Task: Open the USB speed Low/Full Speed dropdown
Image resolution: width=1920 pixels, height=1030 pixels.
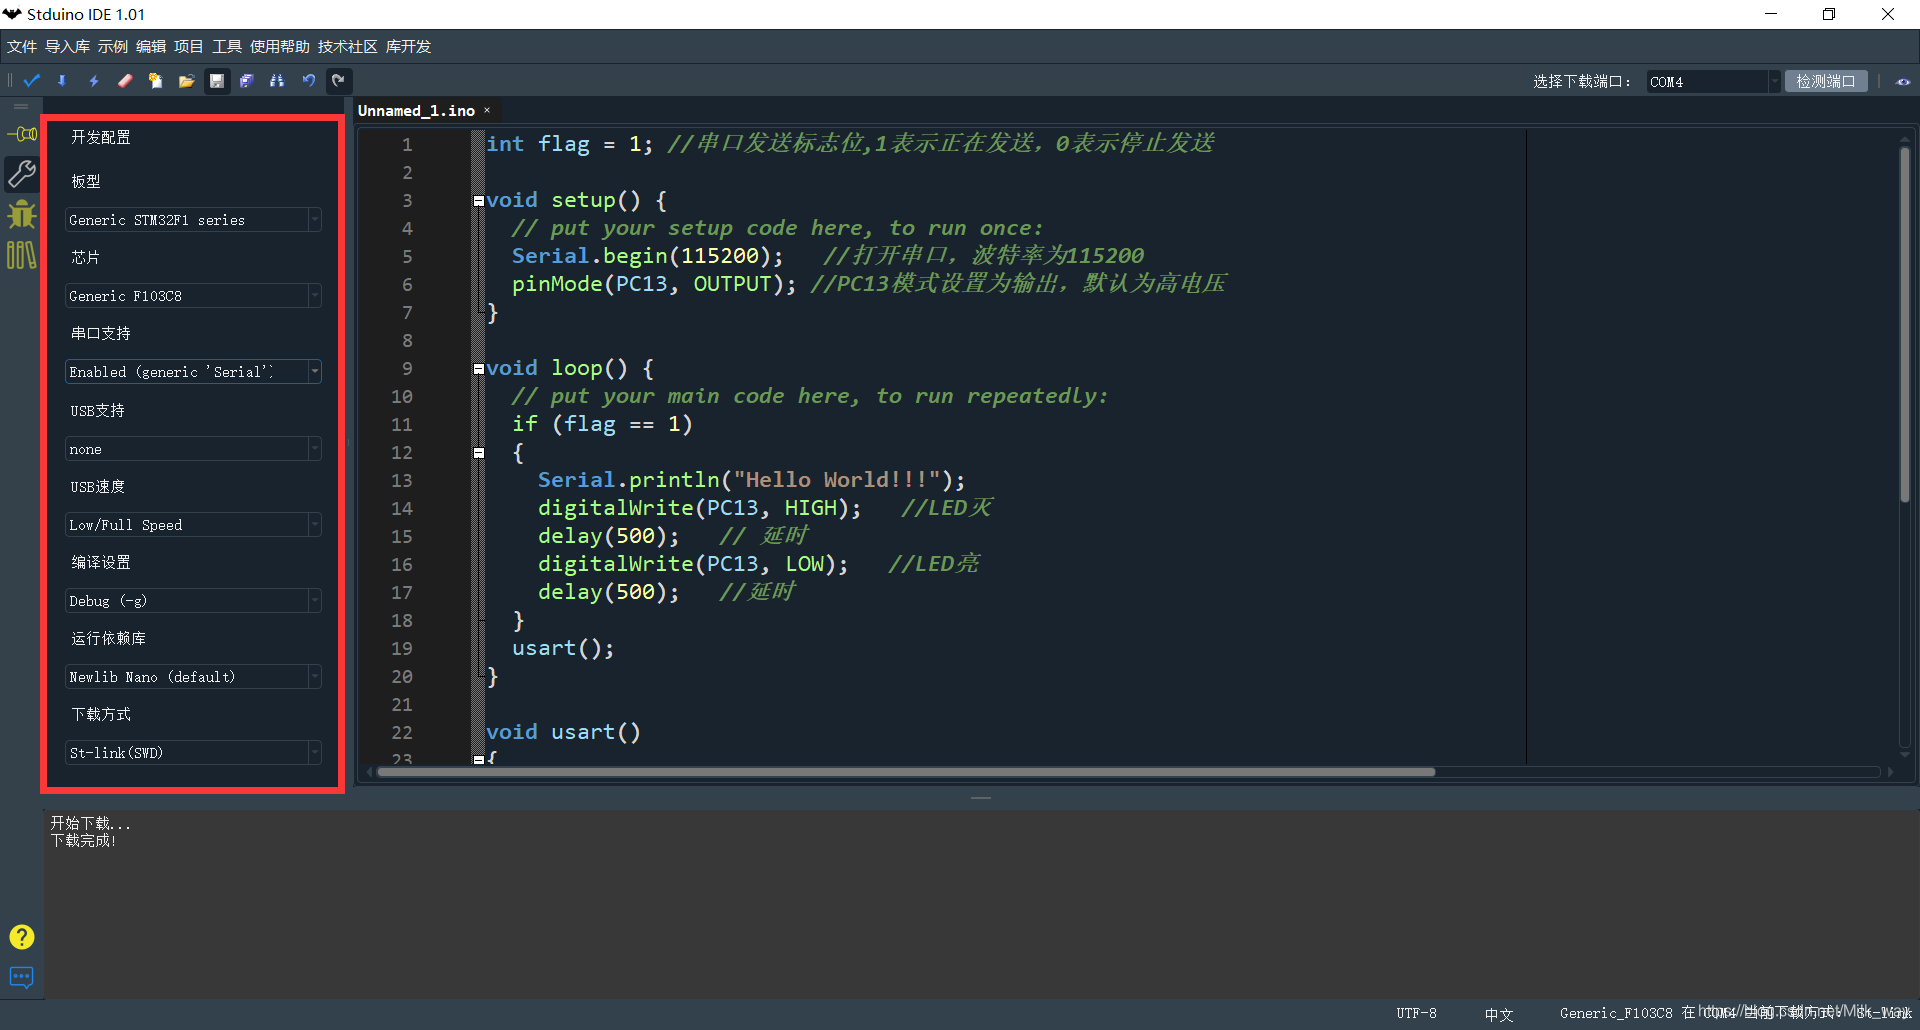Action: click(x=194, y=525)
